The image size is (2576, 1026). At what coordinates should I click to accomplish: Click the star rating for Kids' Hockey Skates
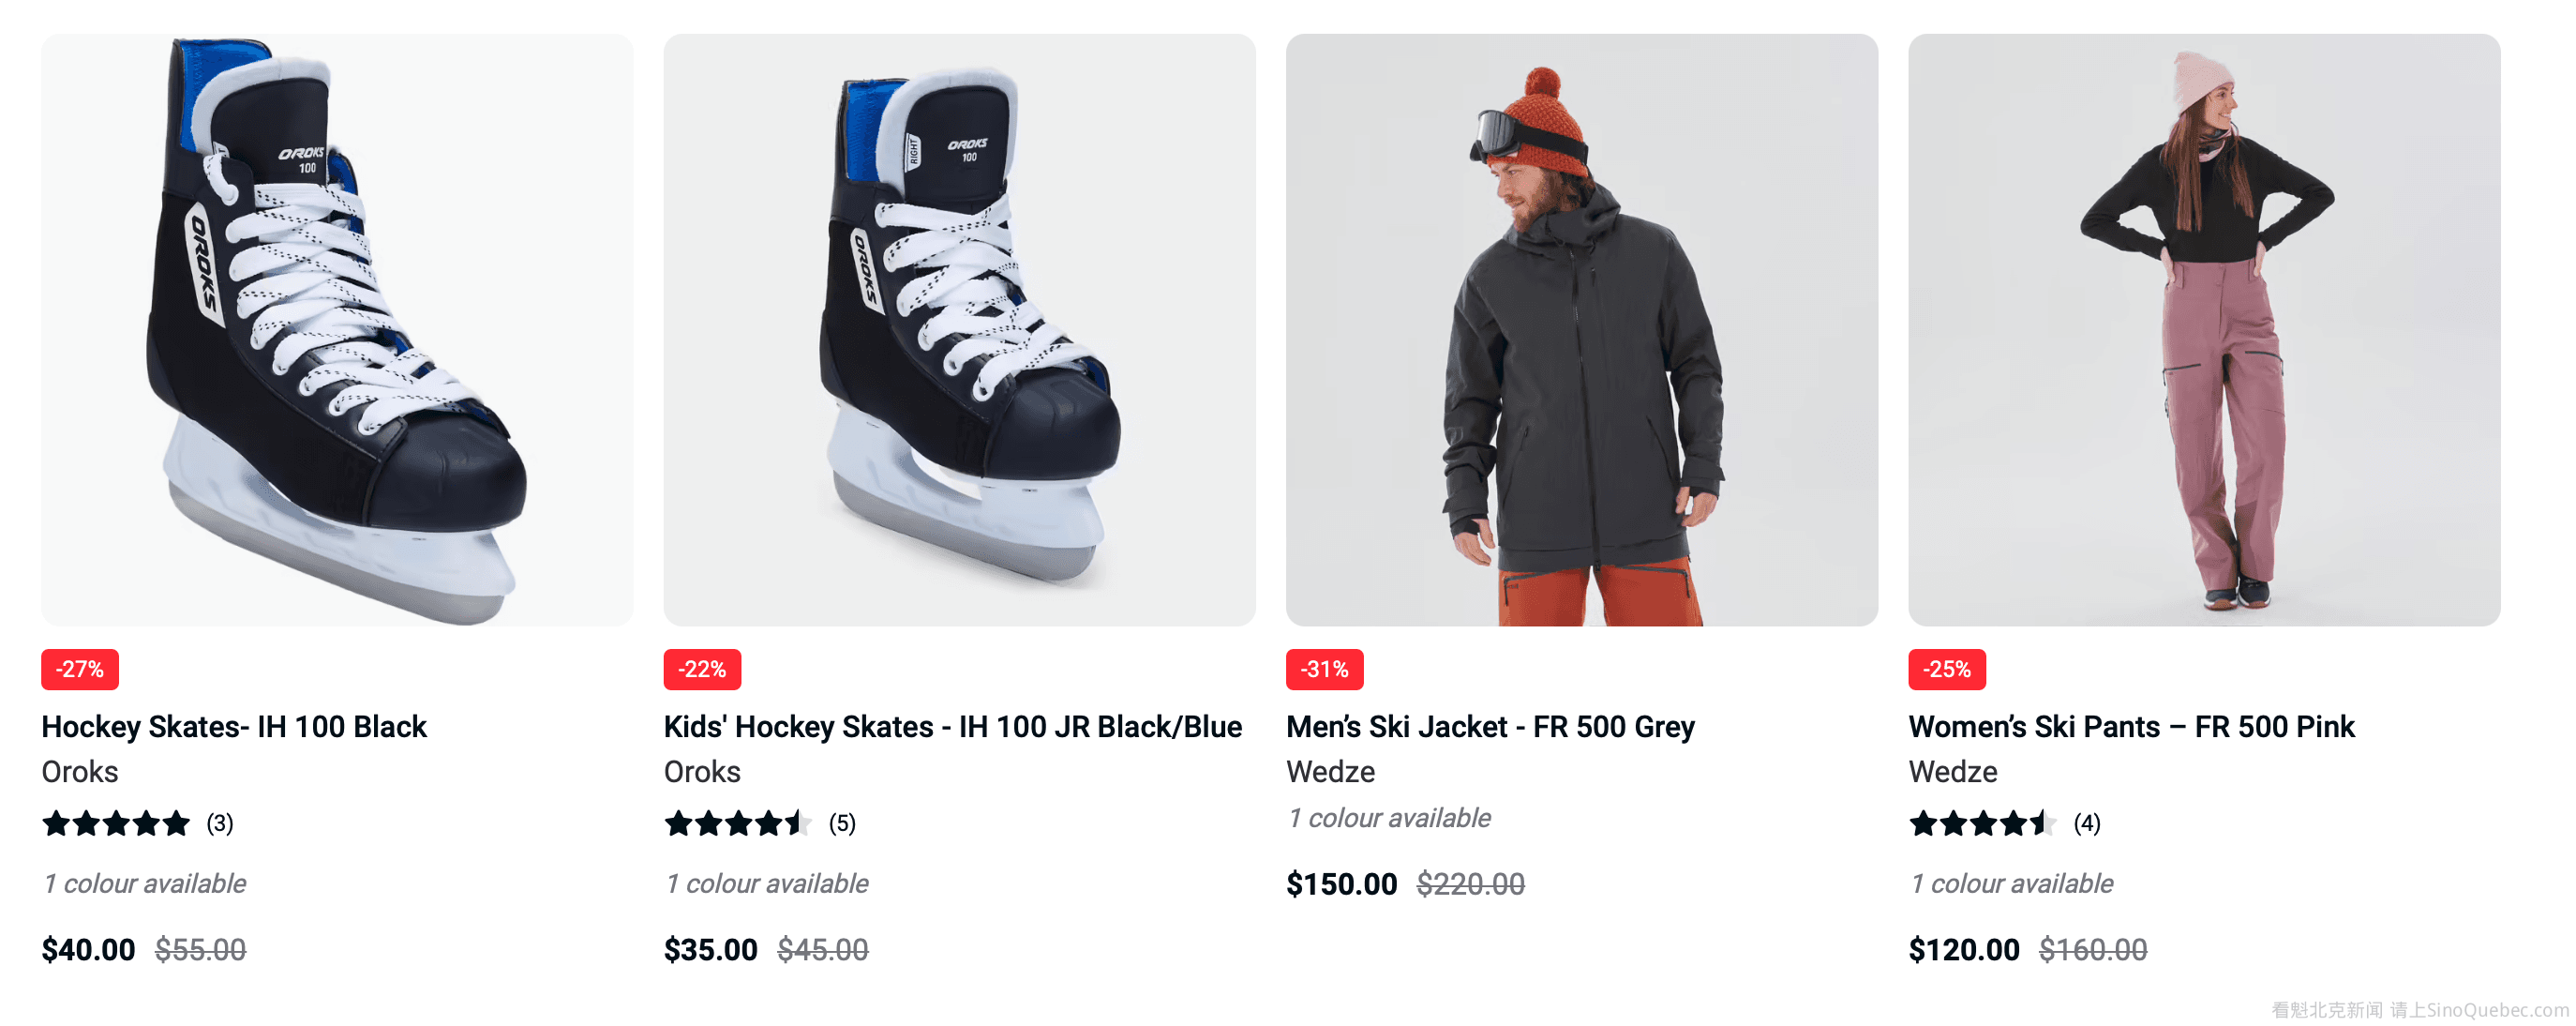tap(738, 824)
